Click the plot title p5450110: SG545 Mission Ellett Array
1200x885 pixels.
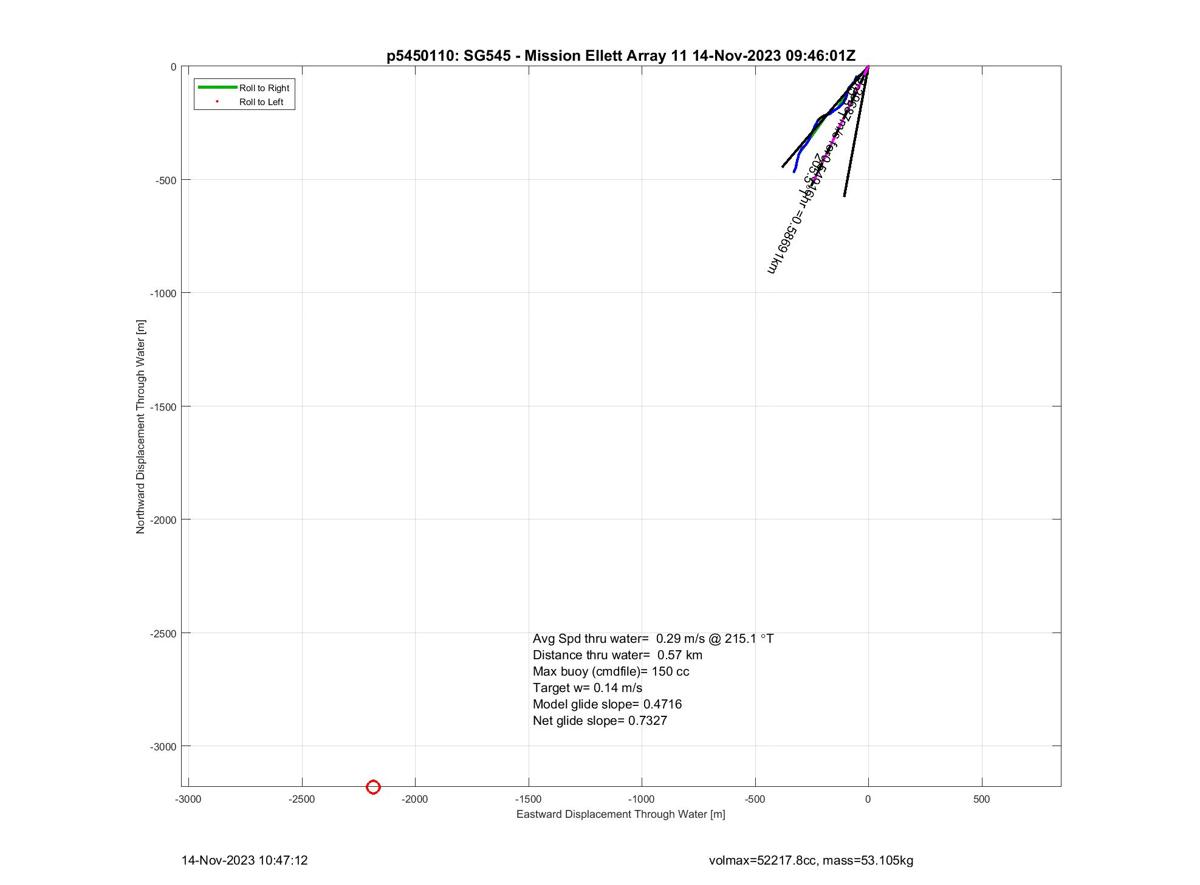click(621, 56)
